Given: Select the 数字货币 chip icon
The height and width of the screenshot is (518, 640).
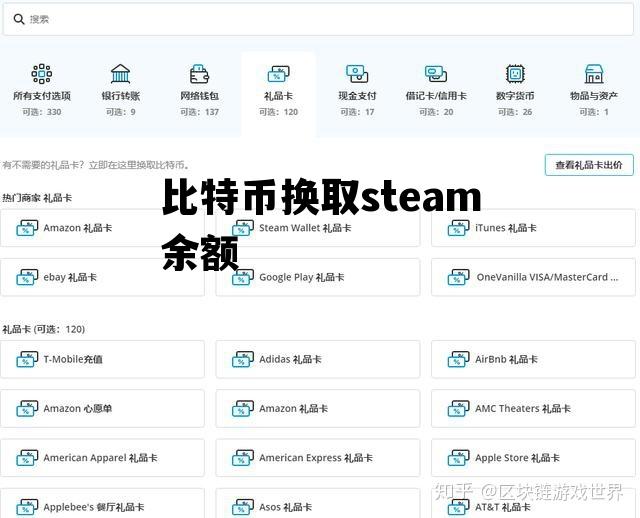Looking at the screenshot, I should click(x=515, y=74).
